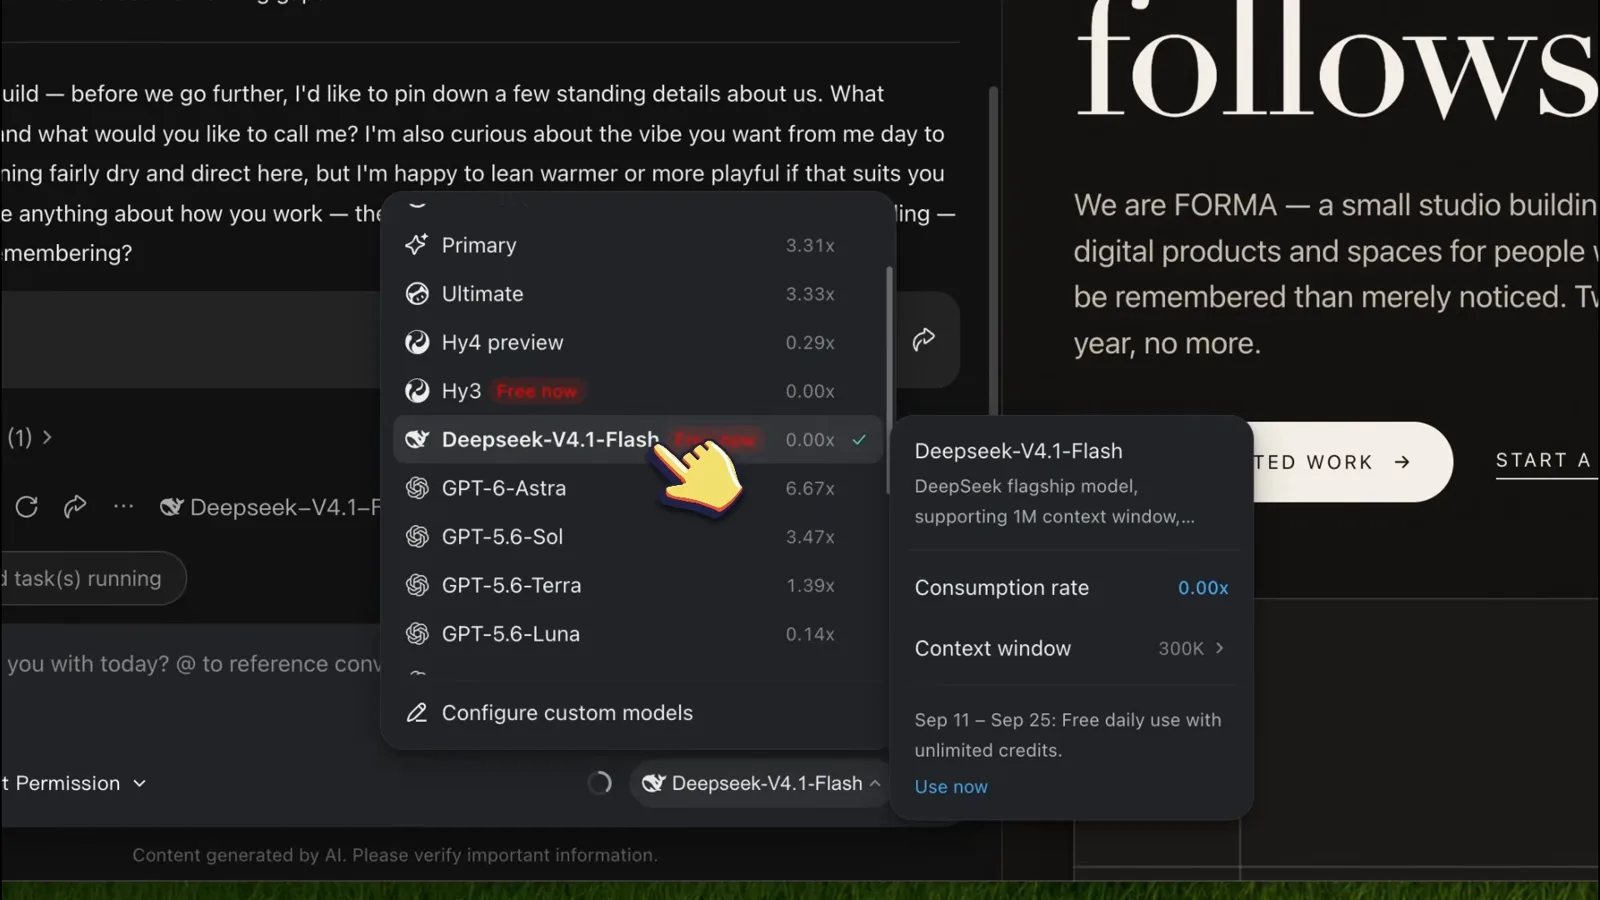Open the more options ellipsis

coord(123,507)
